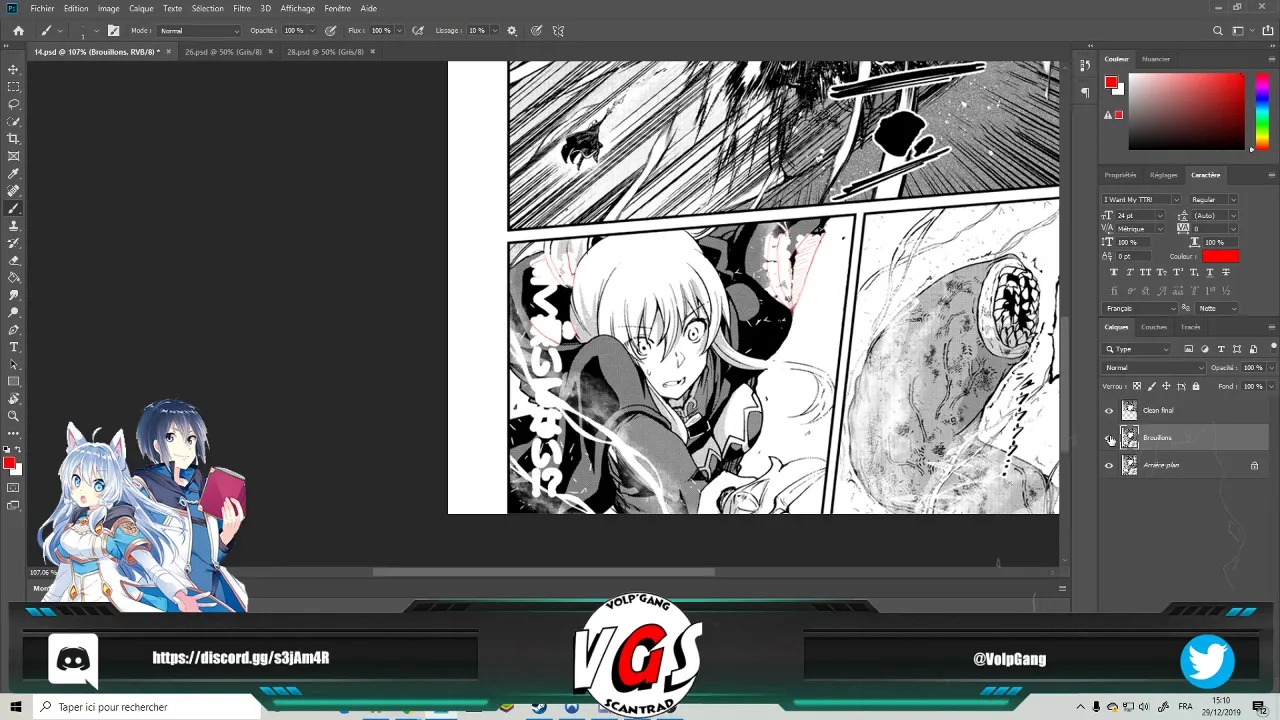This screenshot has height=720, width=1280.
Task: Filter layers by smart object icon
Action: point(1253,349)
